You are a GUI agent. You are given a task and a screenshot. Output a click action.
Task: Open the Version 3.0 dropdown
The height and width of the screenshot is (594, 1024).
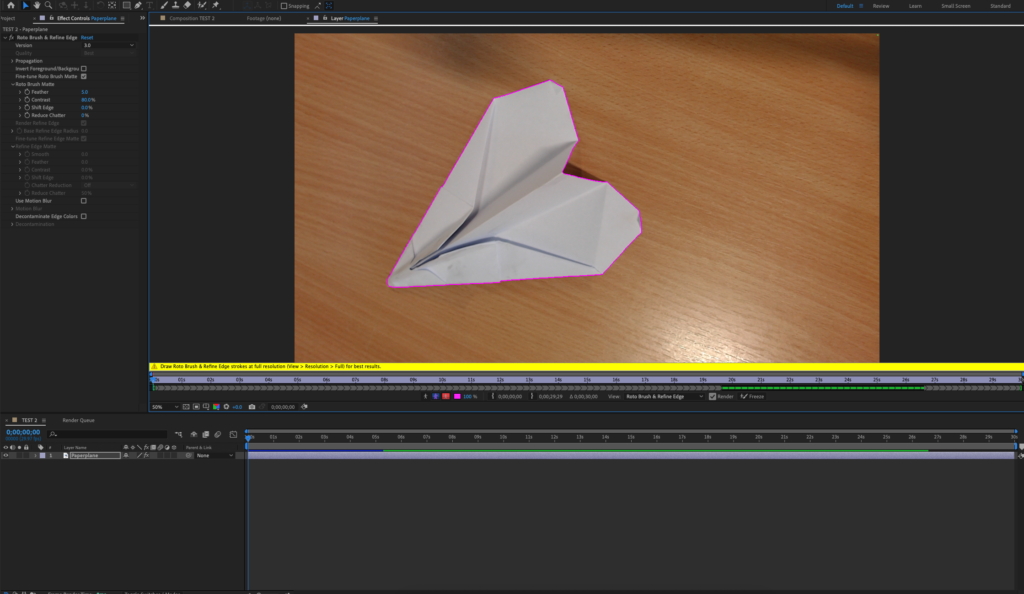pyautogui.click(x=108, y=45)
